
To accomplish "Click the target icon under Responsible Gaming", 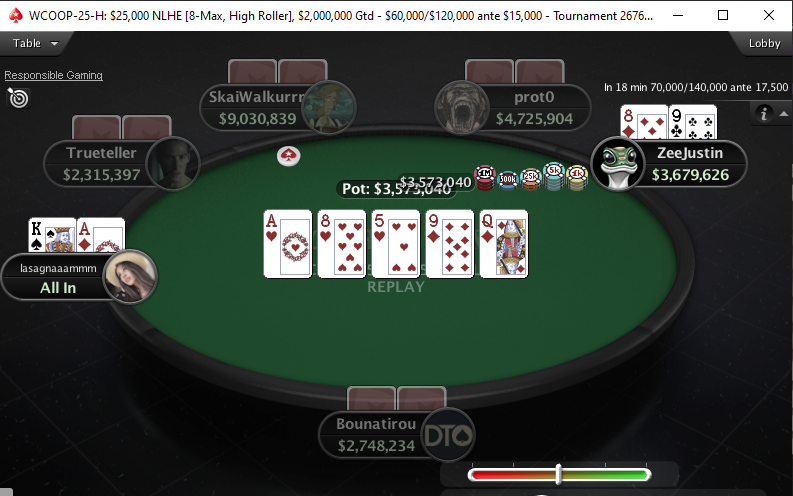I will [x=18, y=98].
